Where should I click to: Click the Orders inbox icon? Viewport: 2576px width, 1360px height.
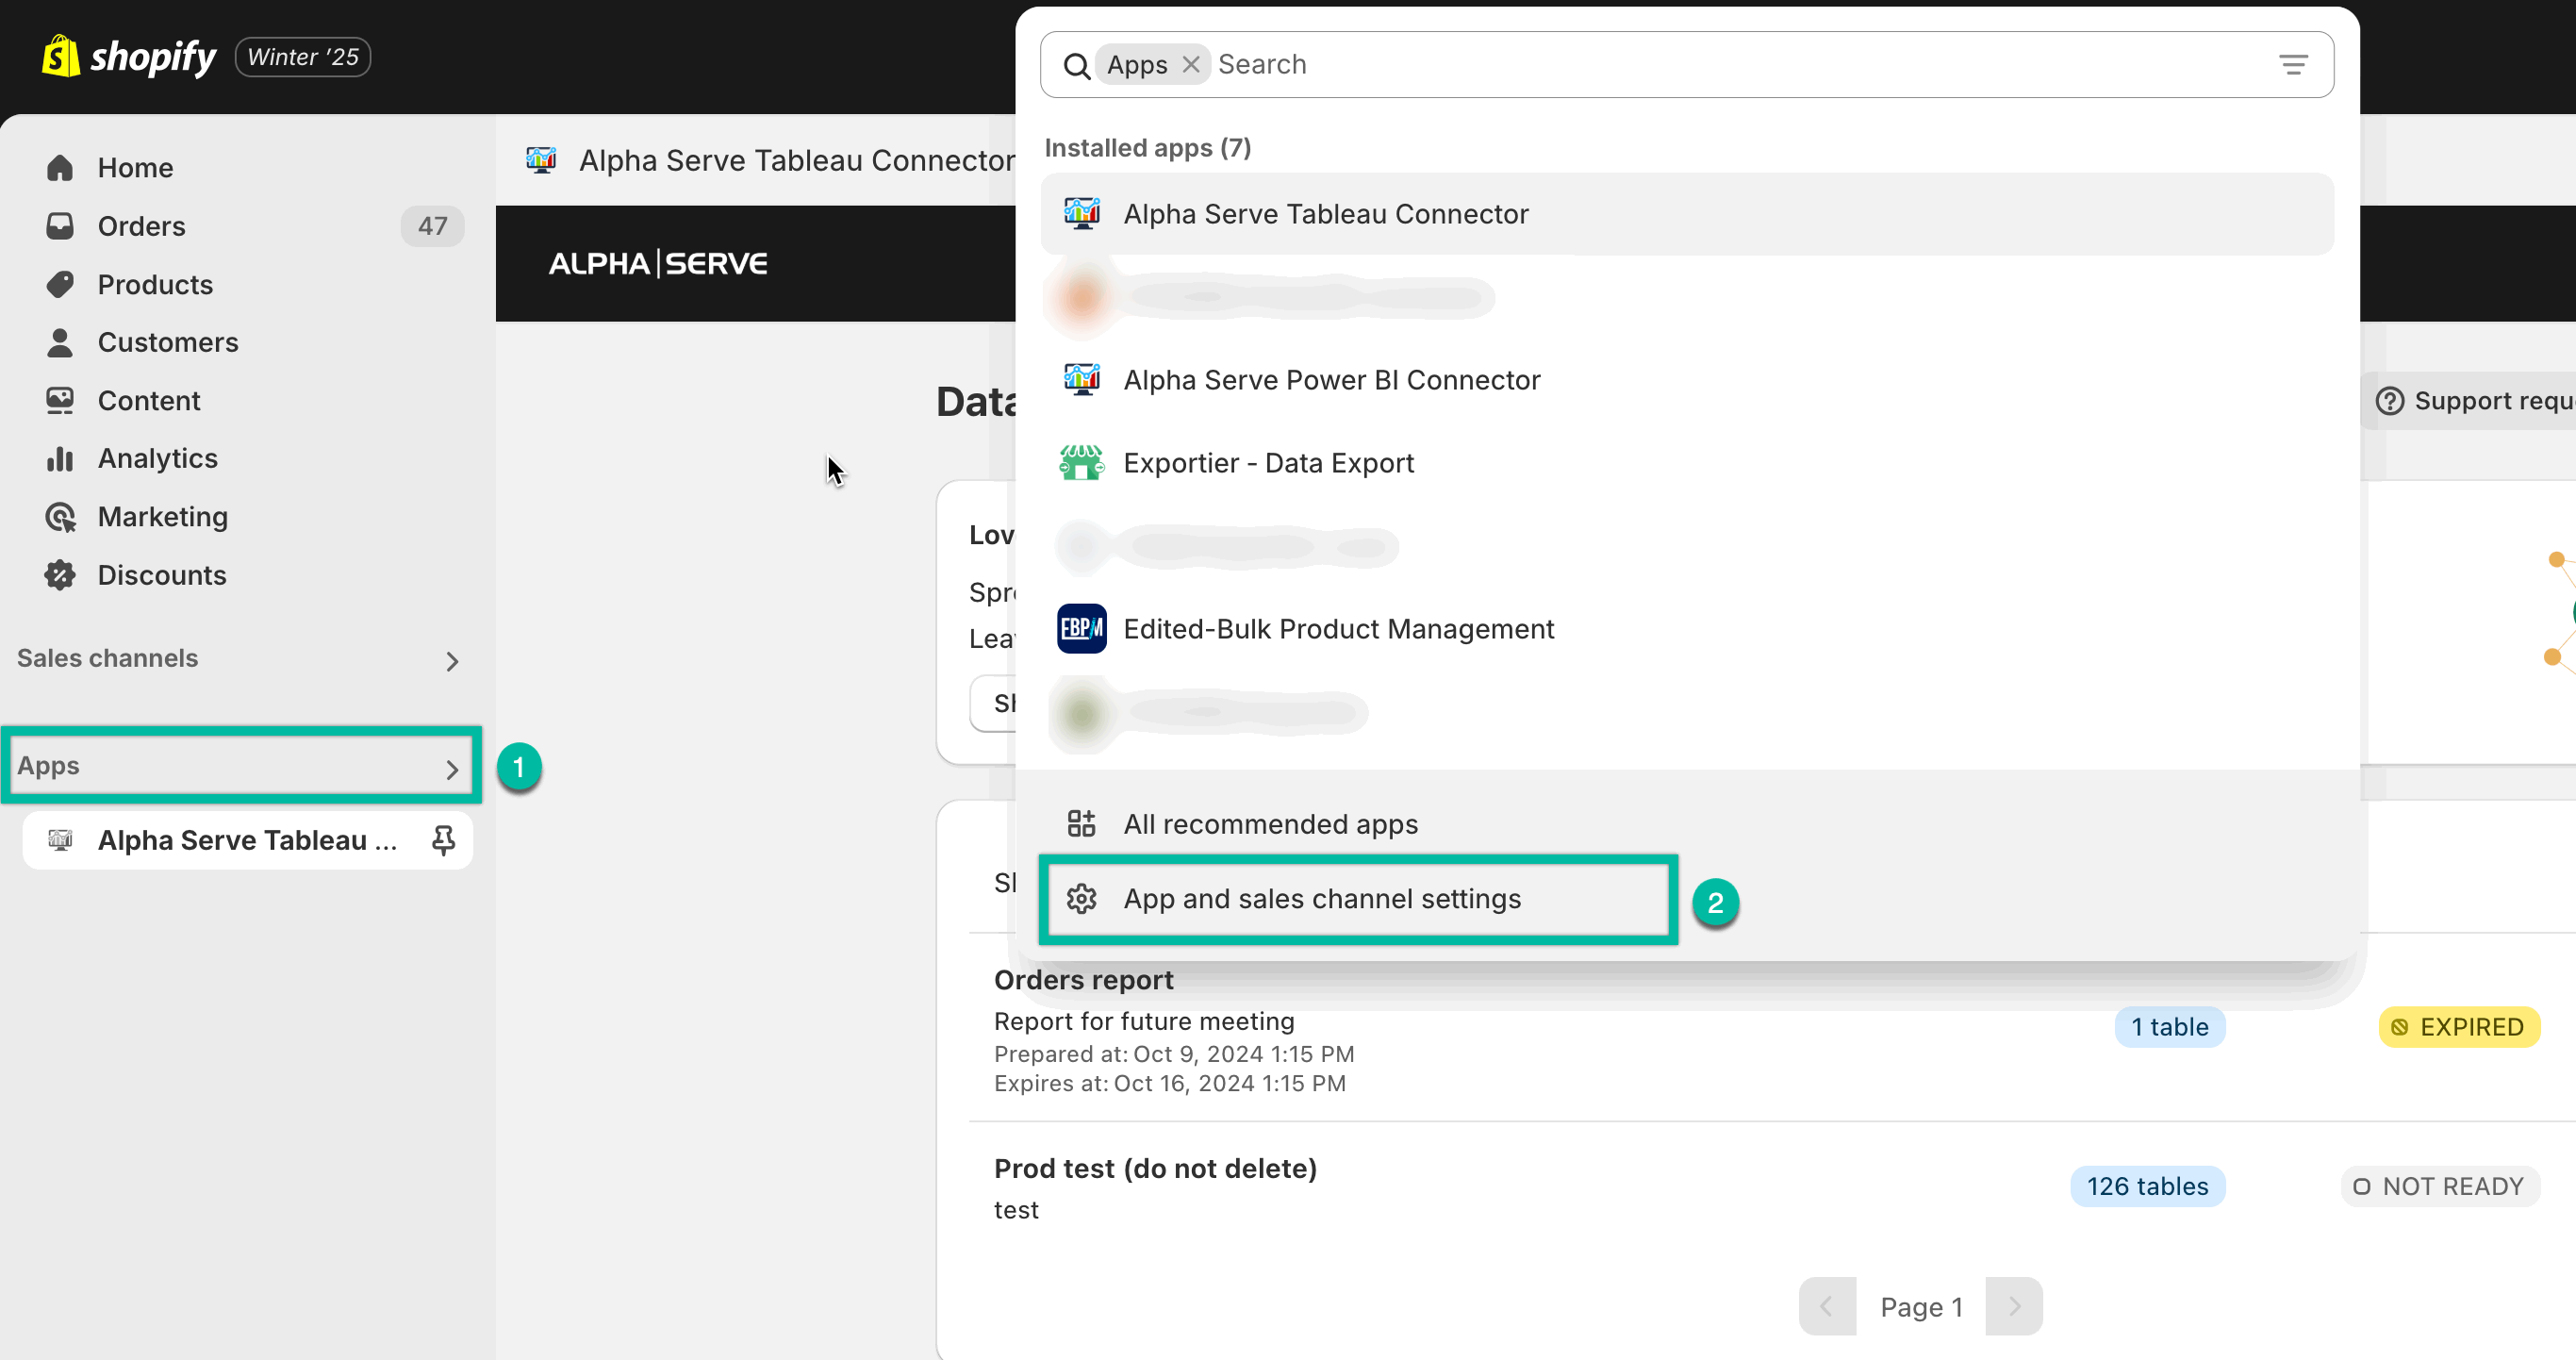[60, 226]
